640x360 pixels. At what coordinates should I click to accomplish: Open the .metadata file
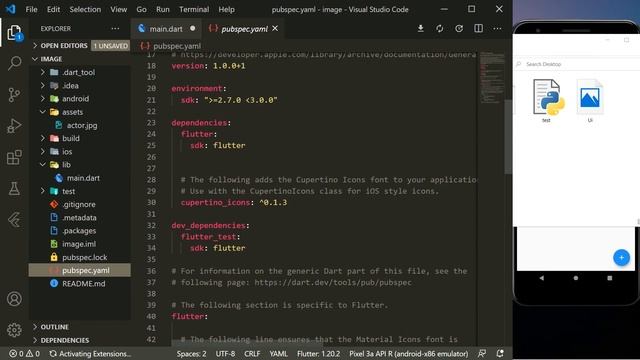pos(79,218)
